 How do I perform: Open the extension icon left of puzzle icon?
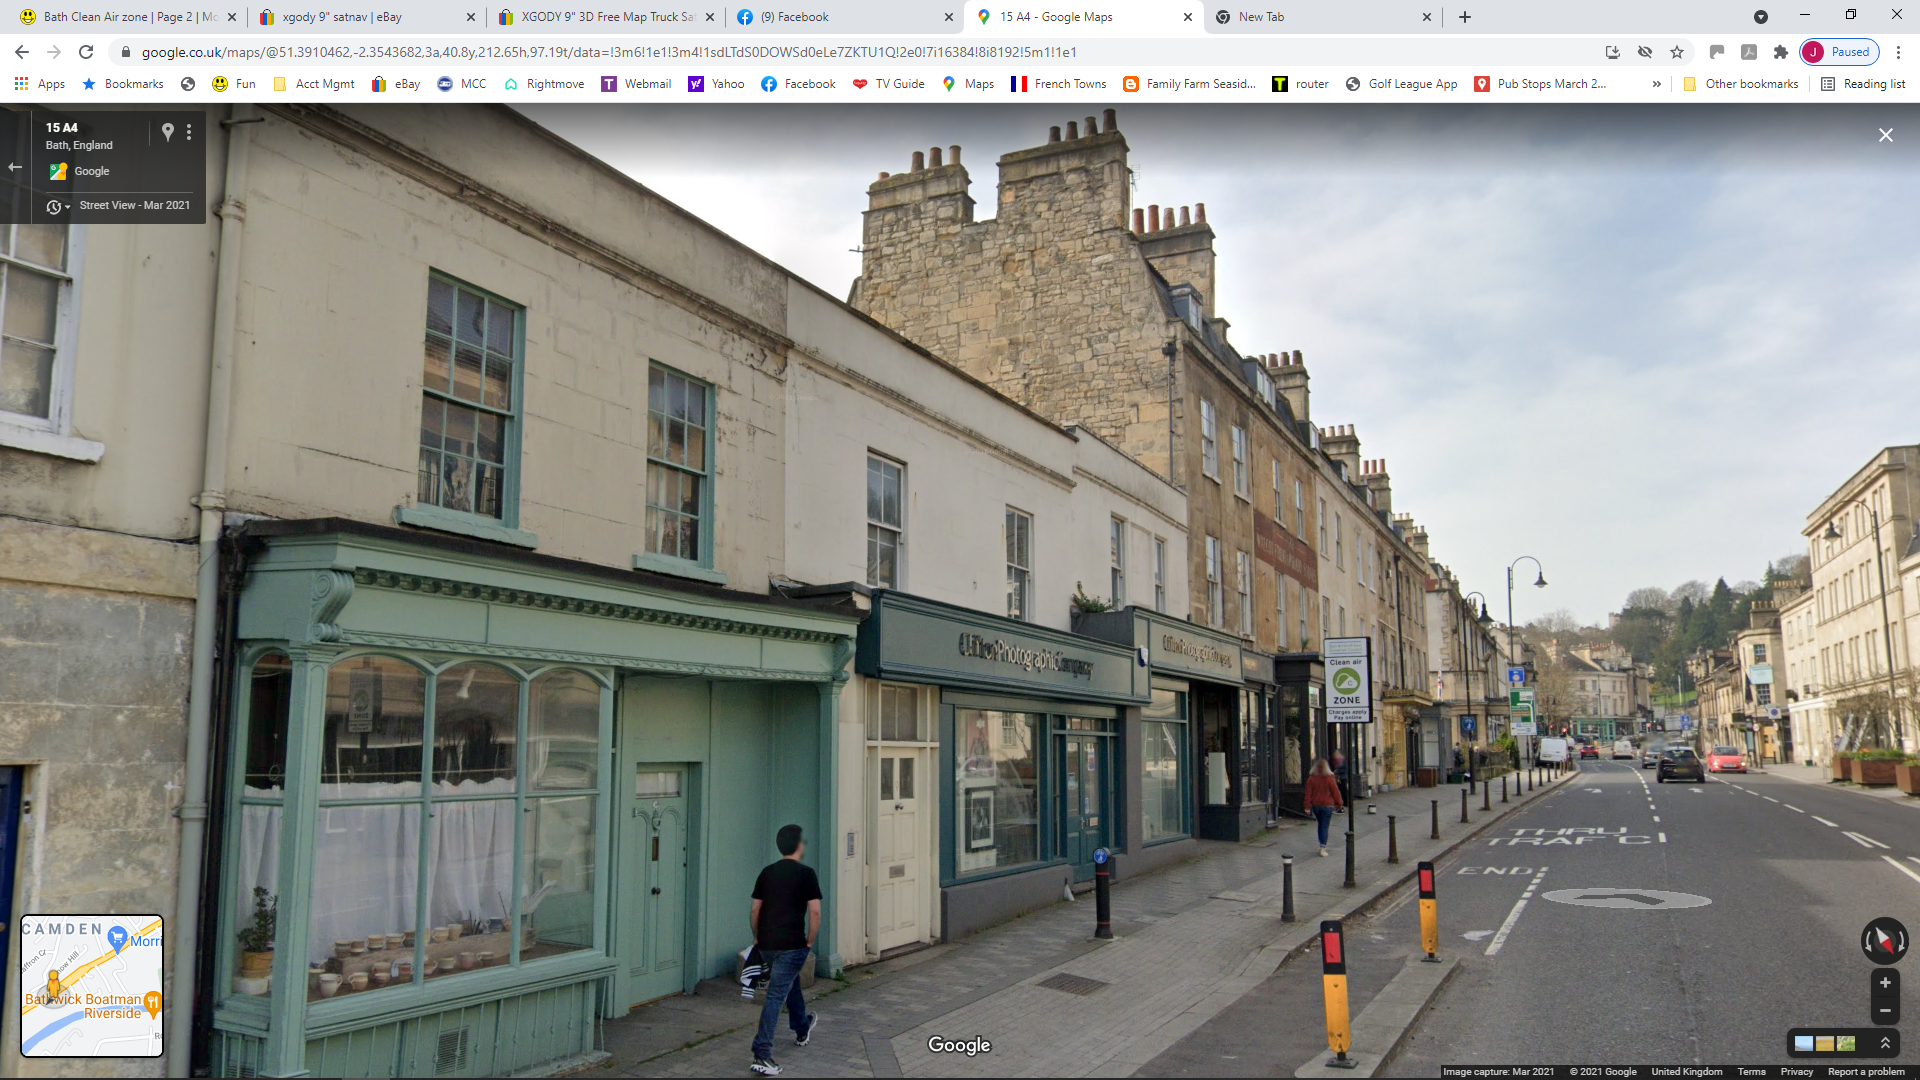(1749, 52)
